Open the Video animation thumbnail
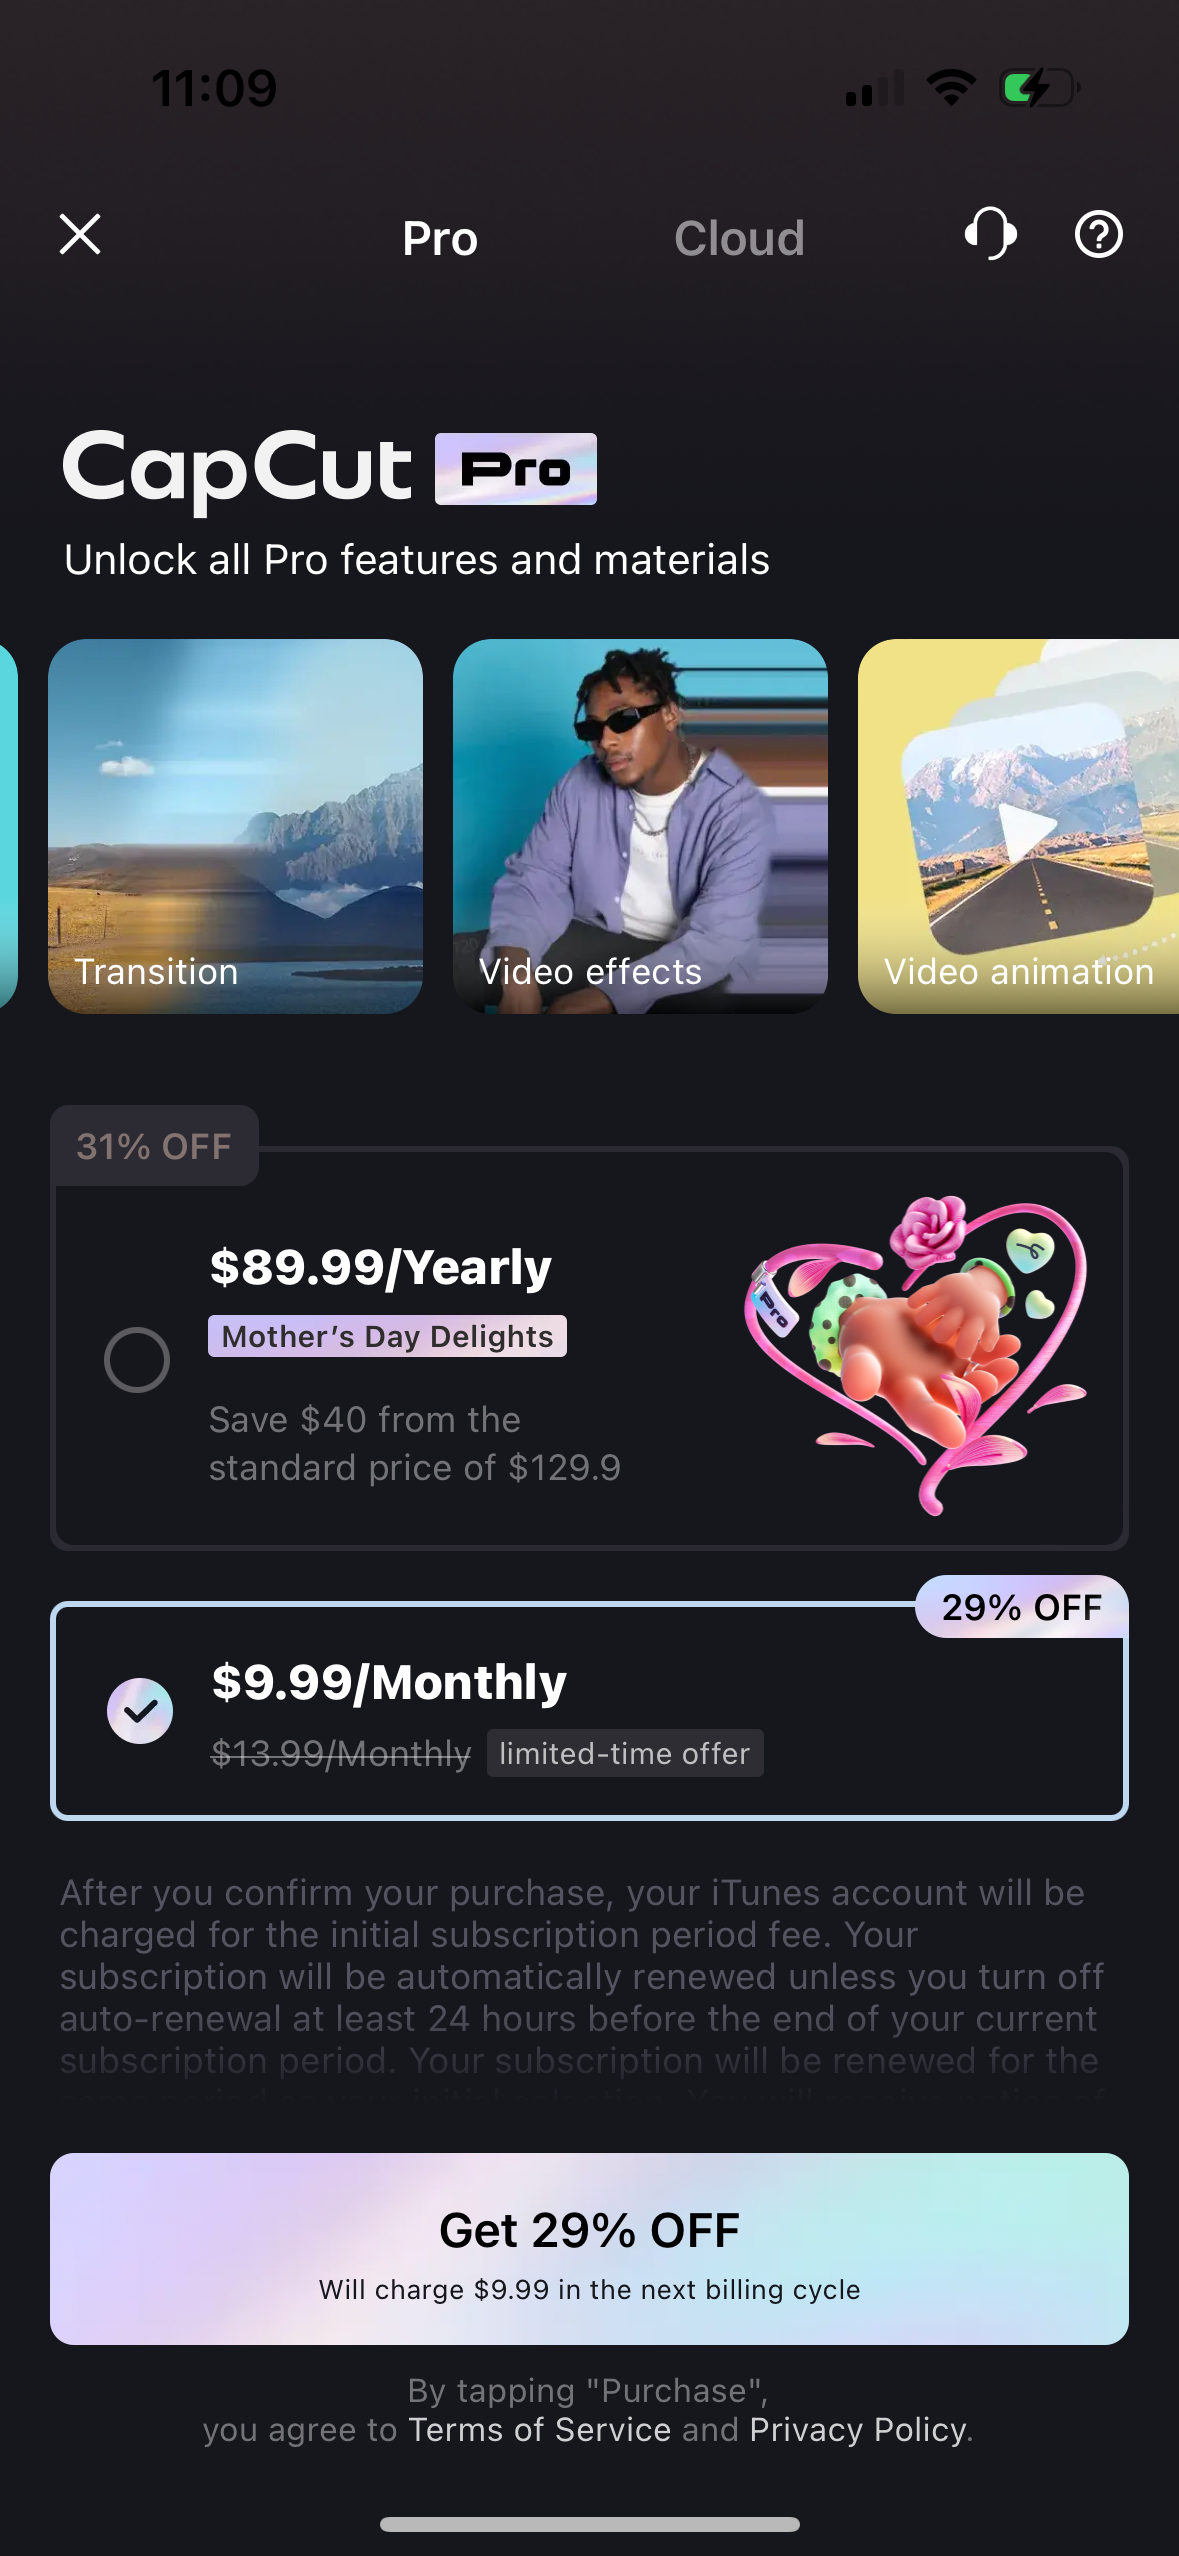 (x=1018, y=826)
